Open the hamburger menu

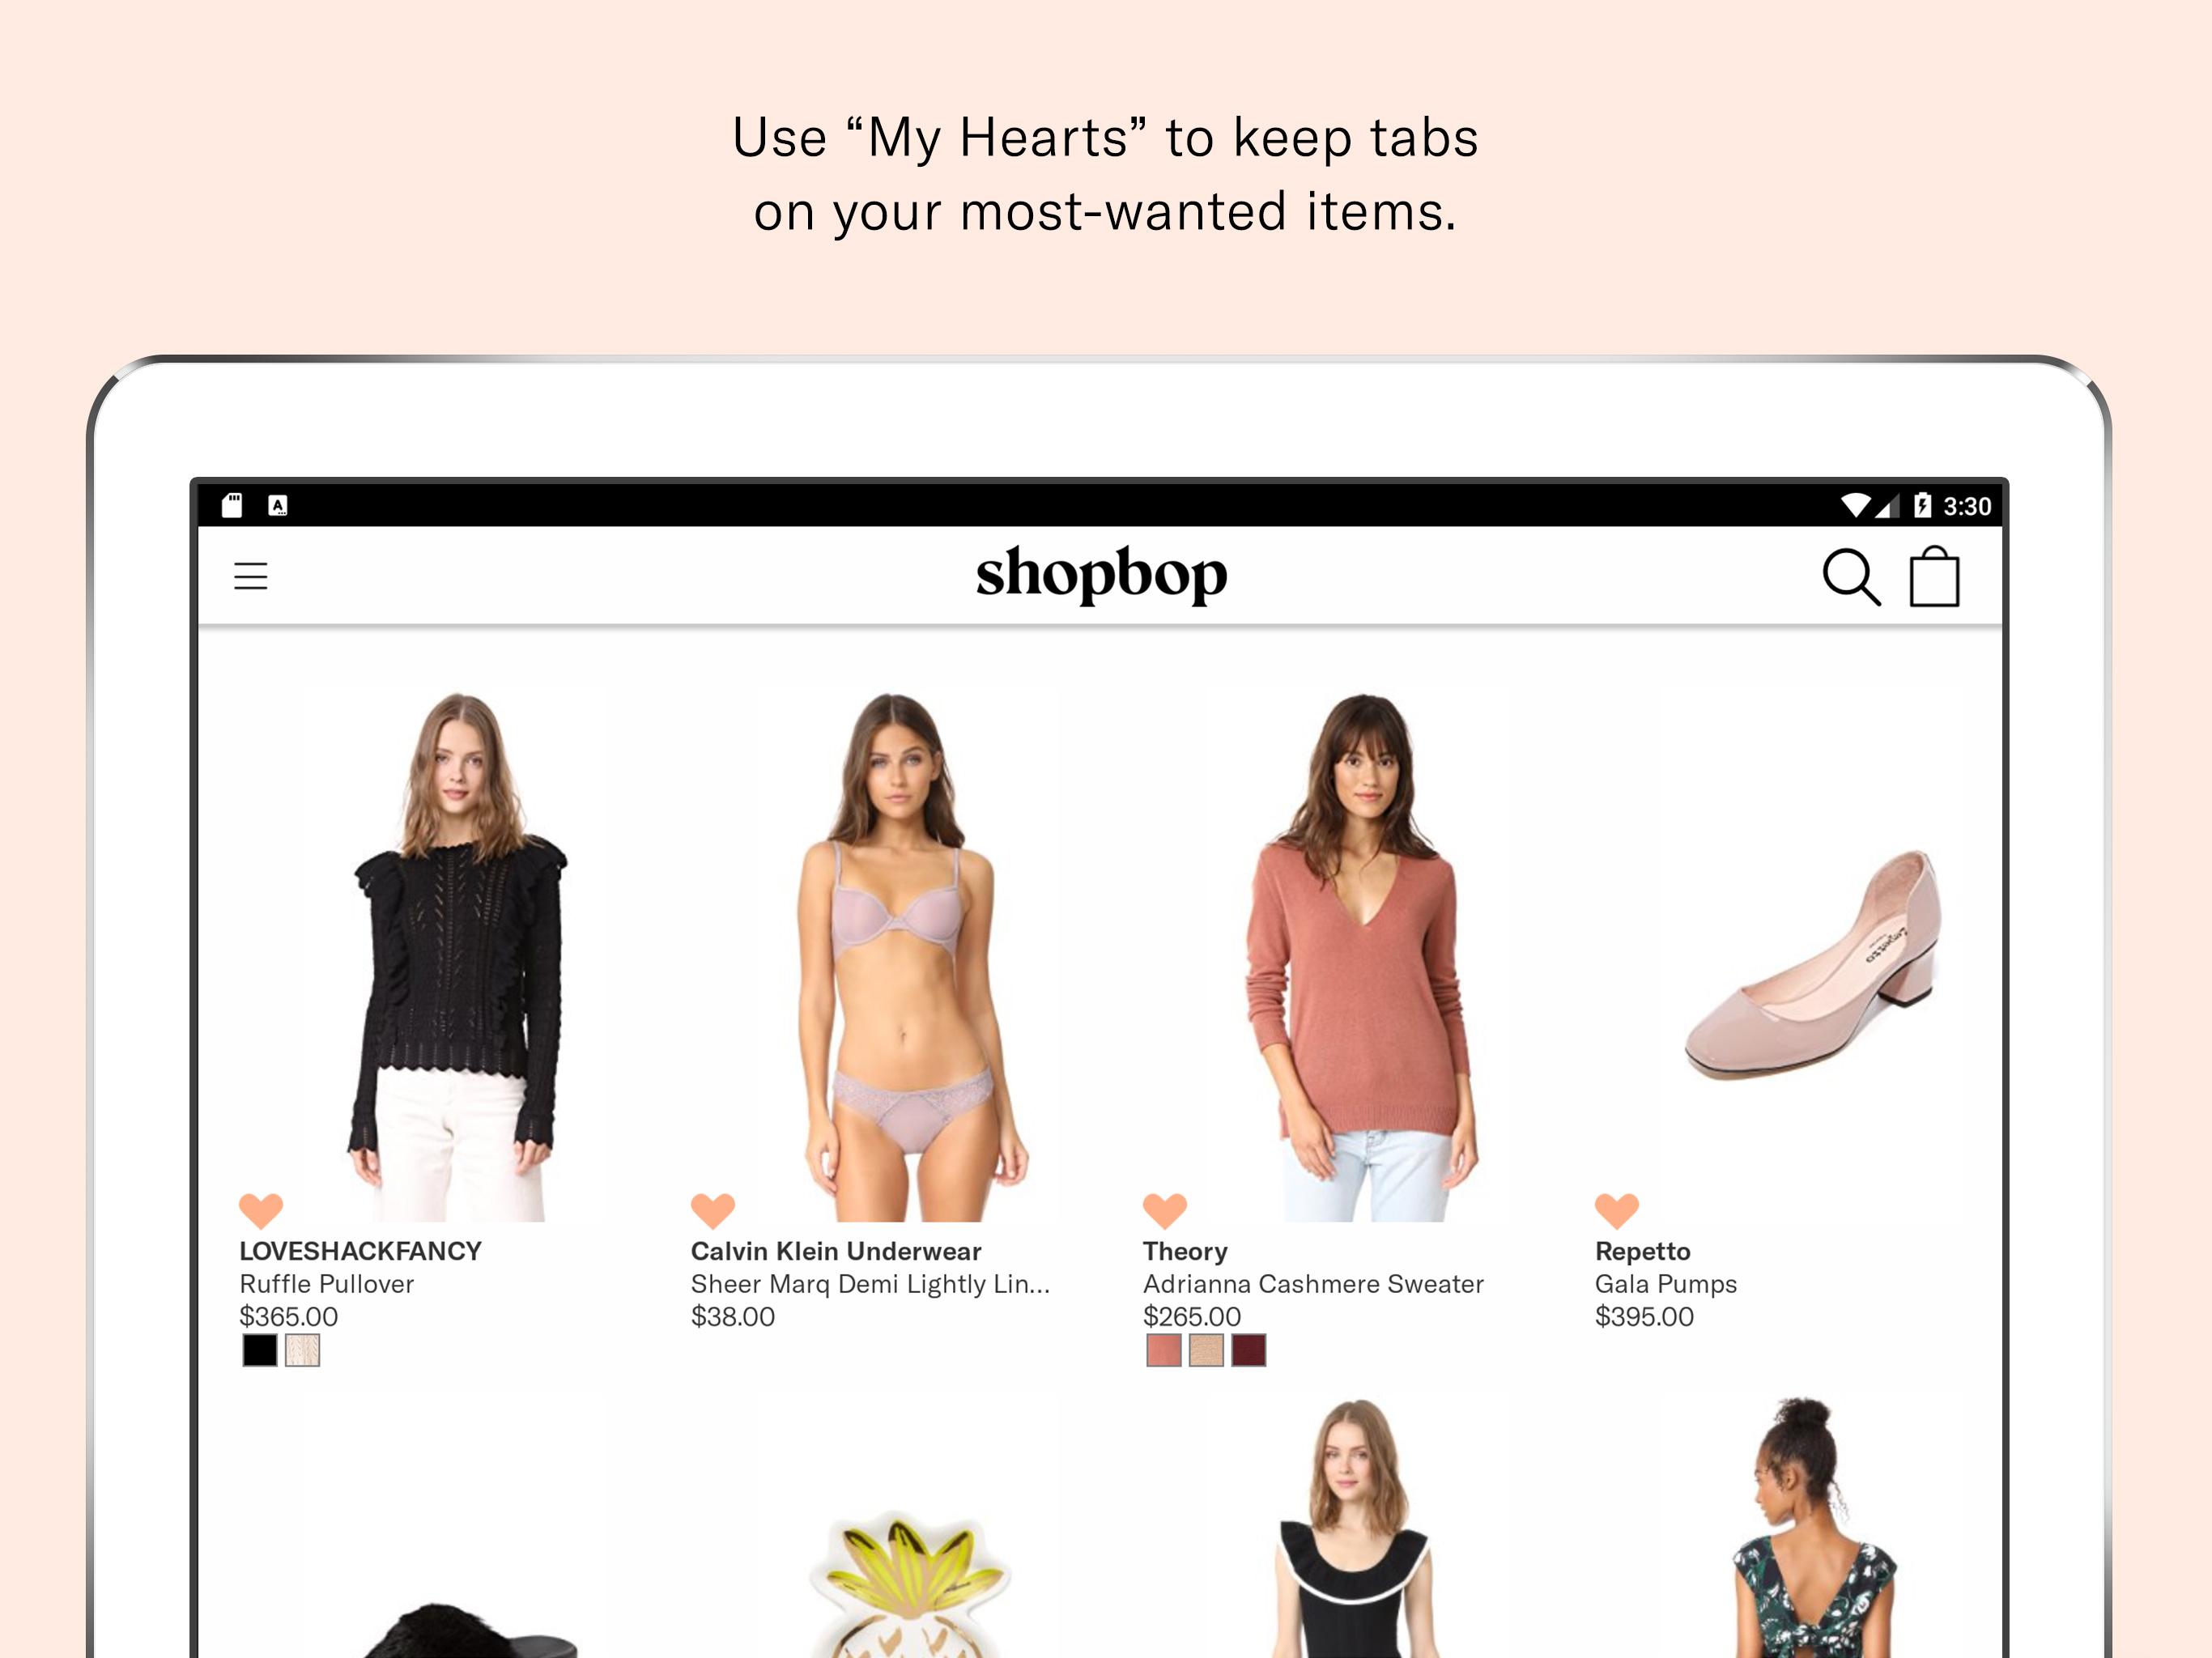[250, 576]
